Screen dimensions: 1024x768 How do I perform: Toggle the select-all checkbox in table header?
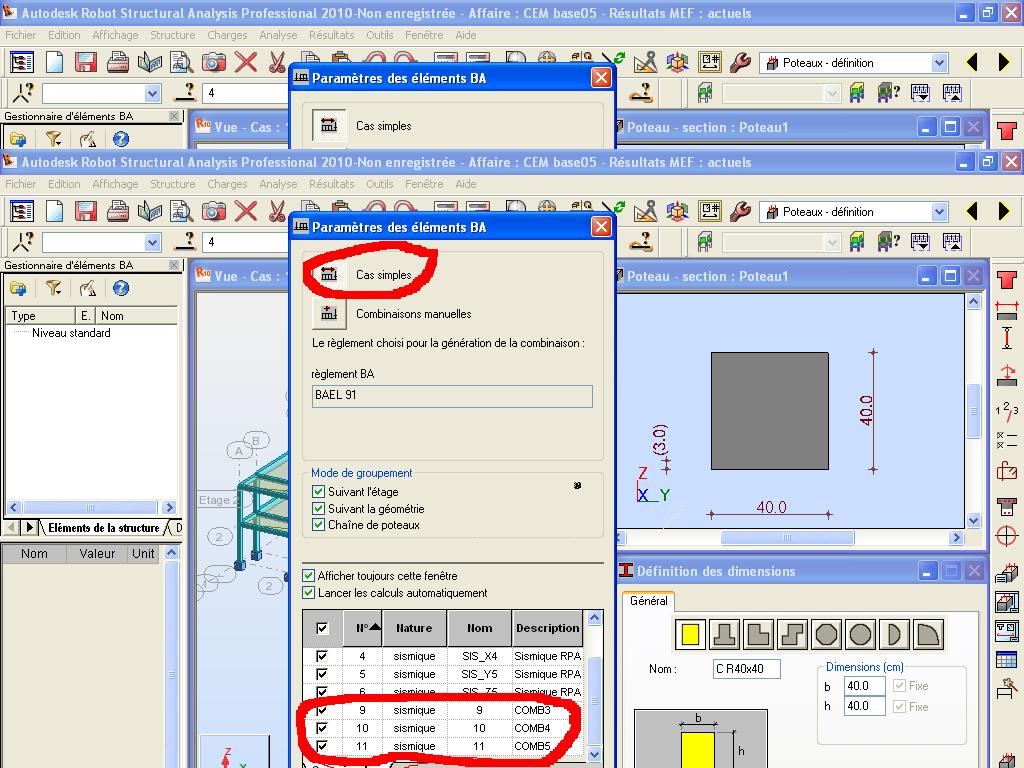(x=322, y=628)
